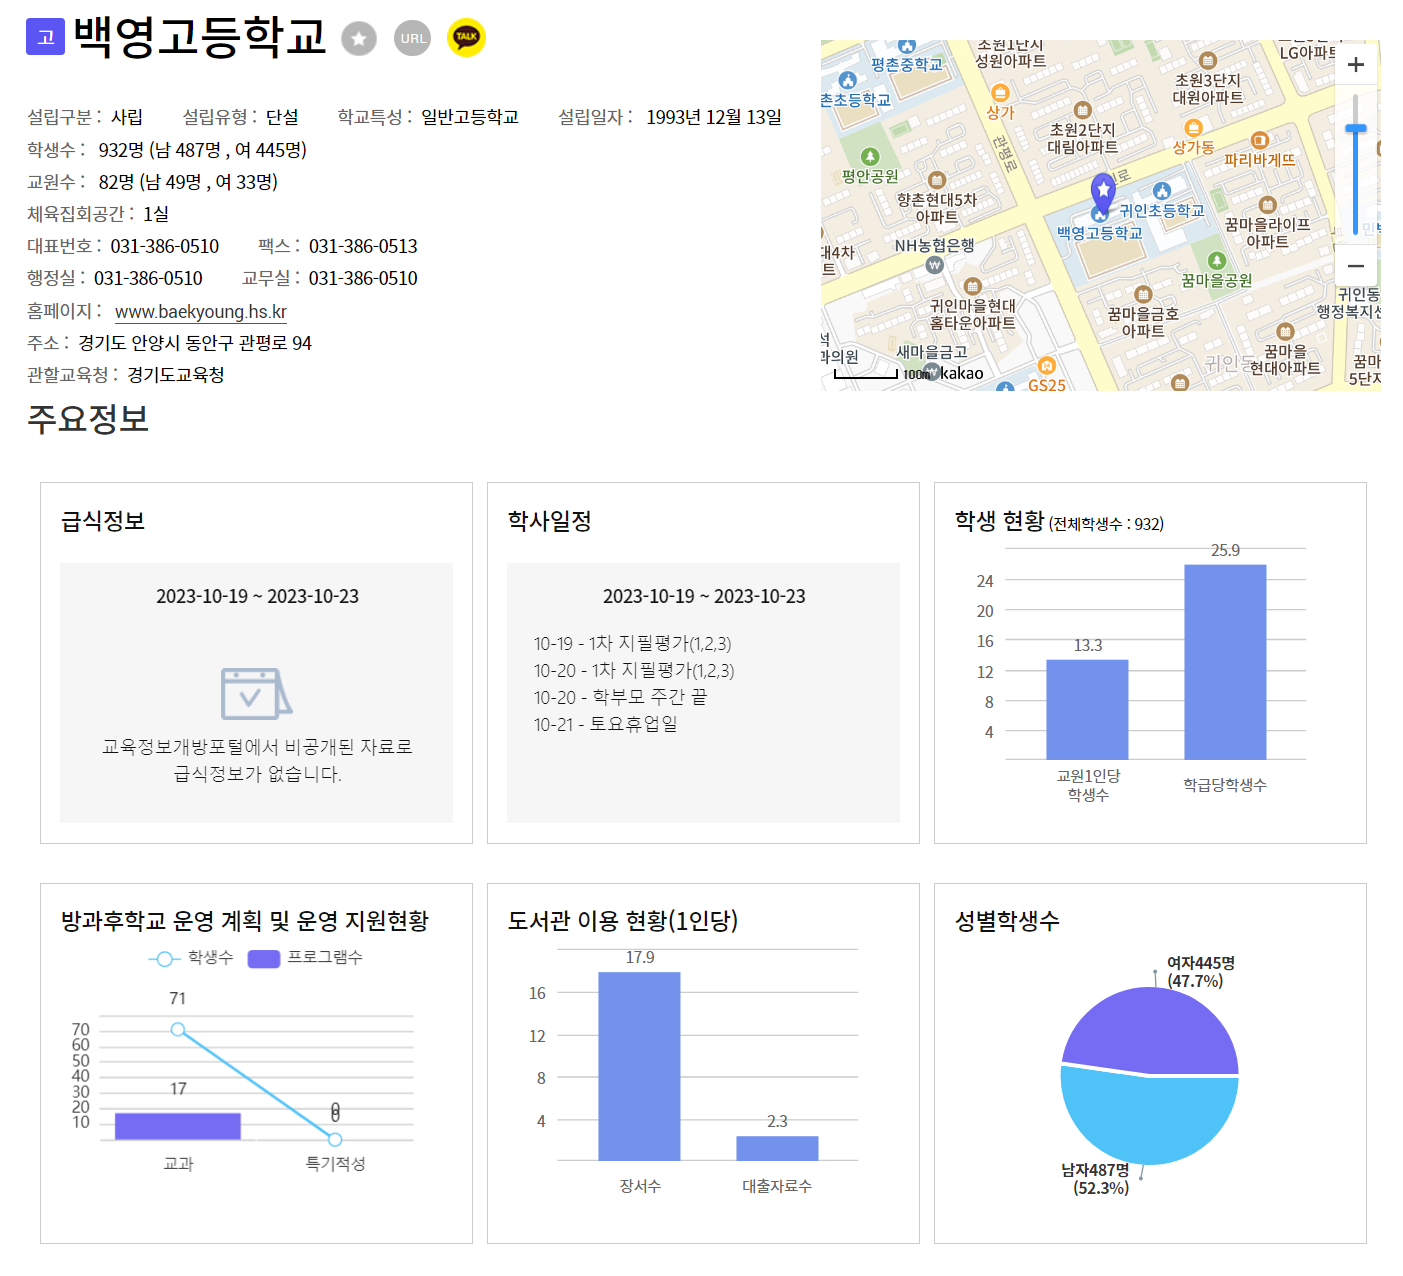Toggle 학생수 legend in after-school chart
Viewport: 1403px width, 1276px height.
(191, 958)
